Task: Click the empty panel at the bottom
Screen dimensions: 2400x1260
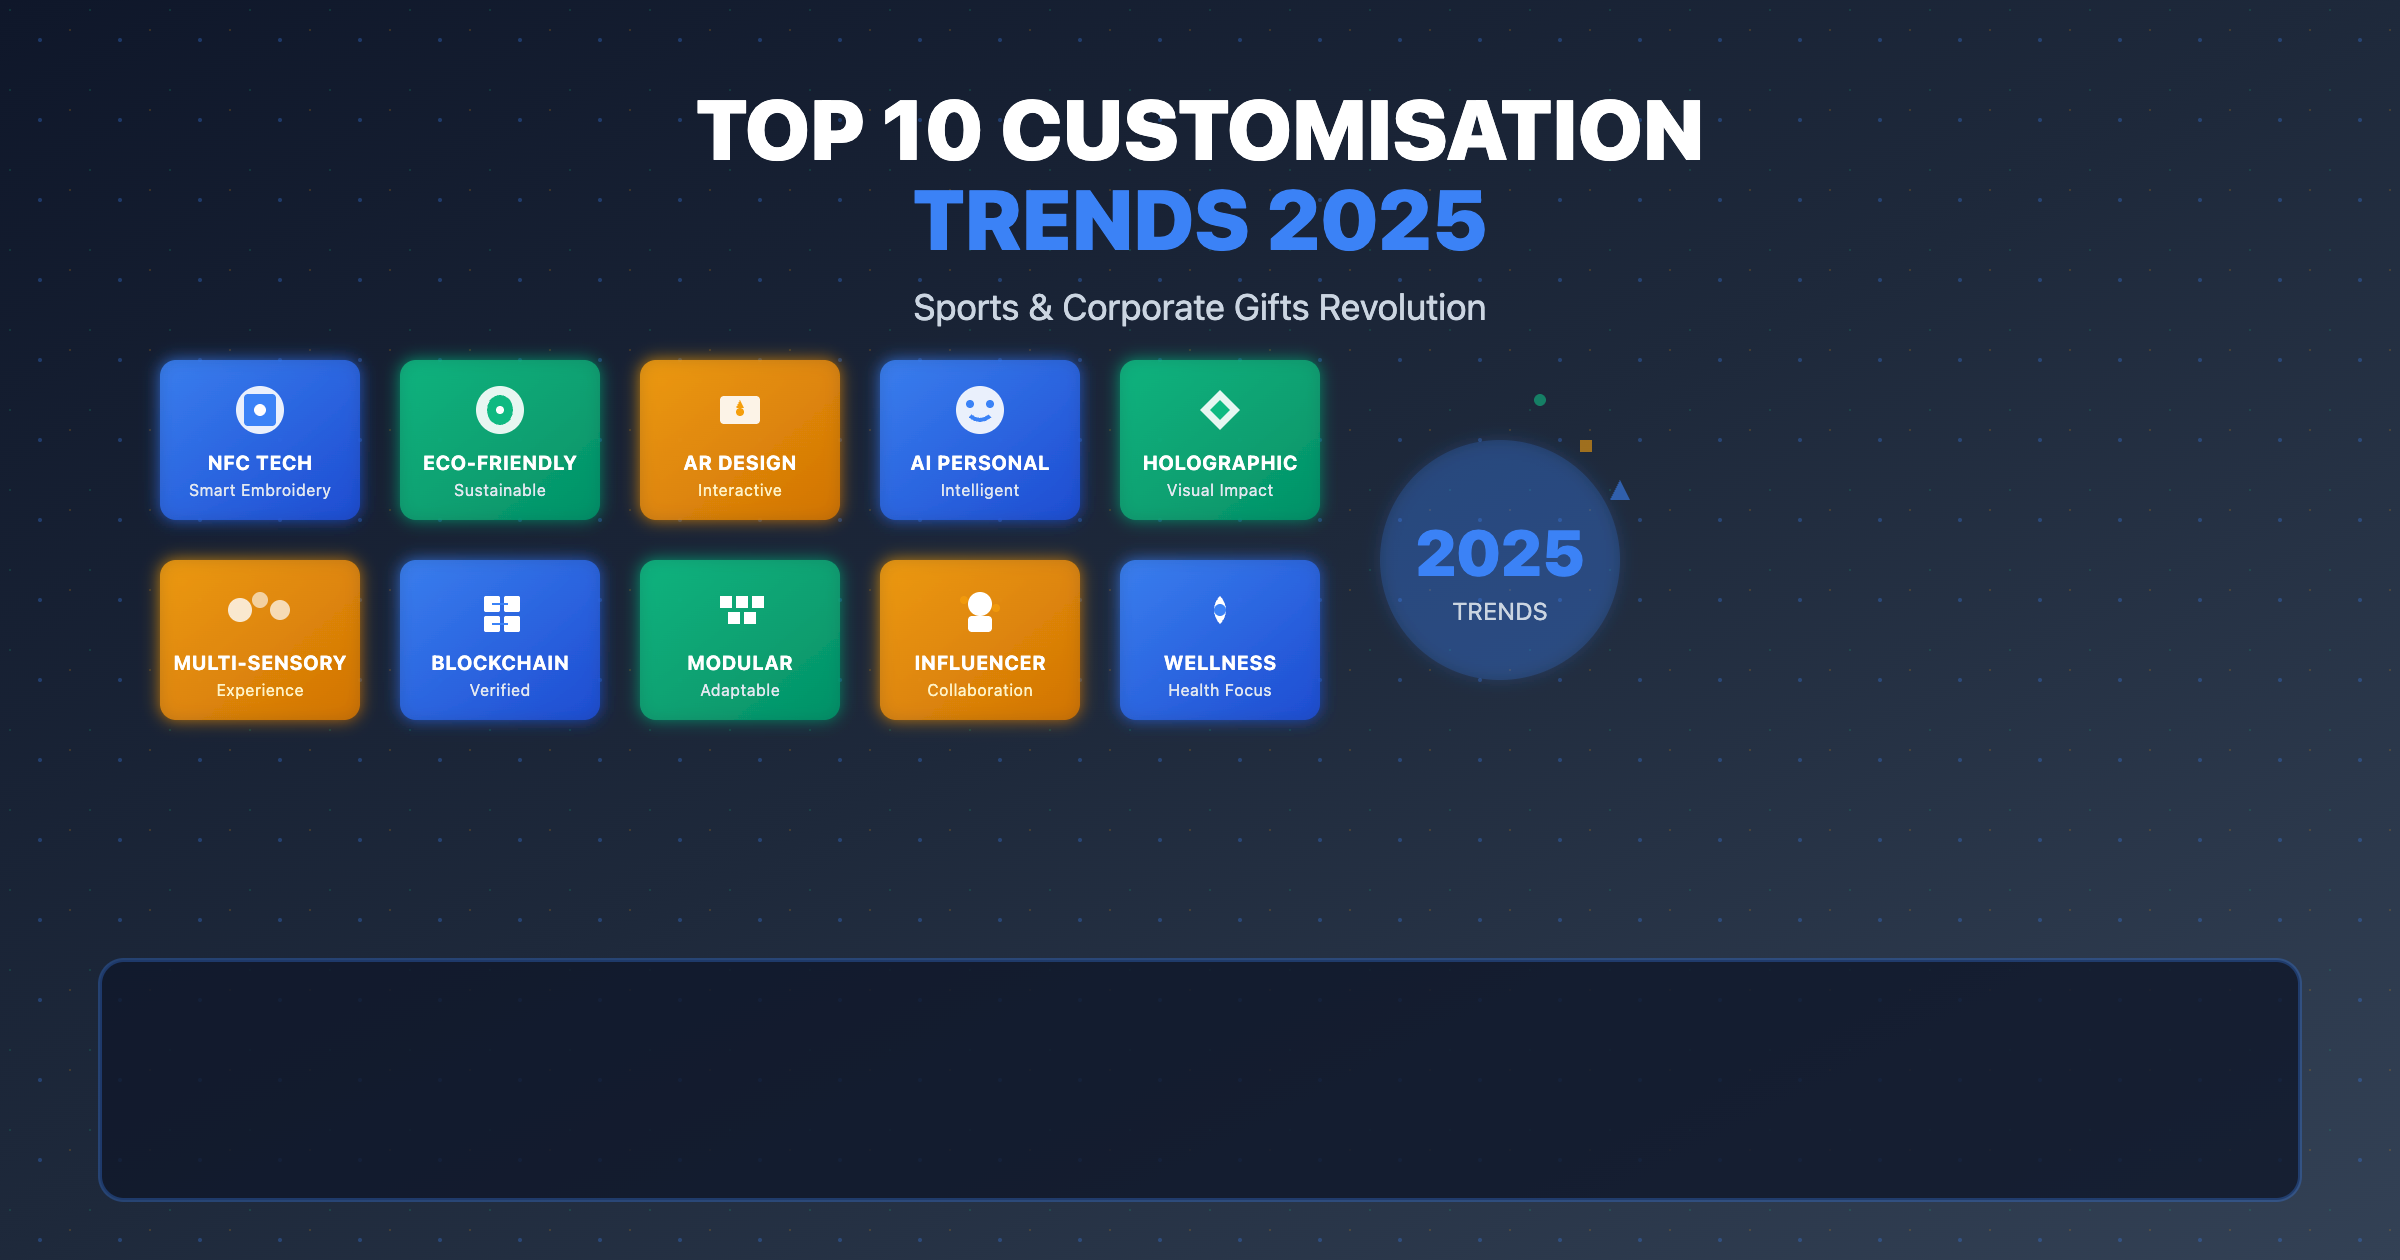Action: click(x=1200, y=1080)
